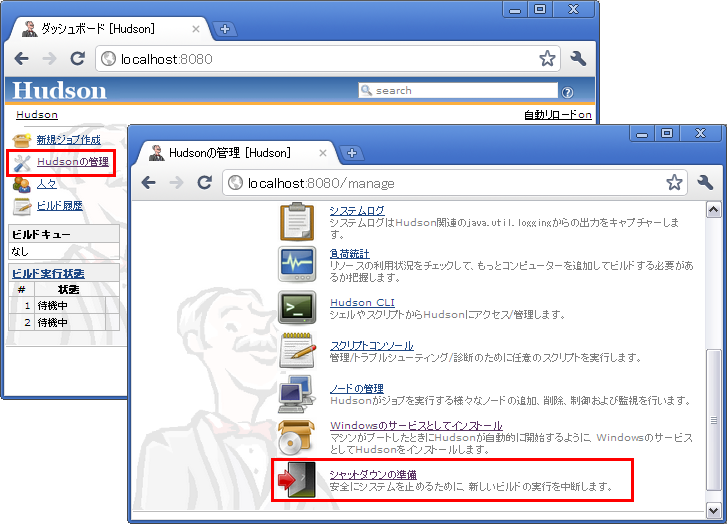The width and height of the screenshot is (727, 524).
Task: Open new tab in dashboard window
Action: [x=225, y=29]
